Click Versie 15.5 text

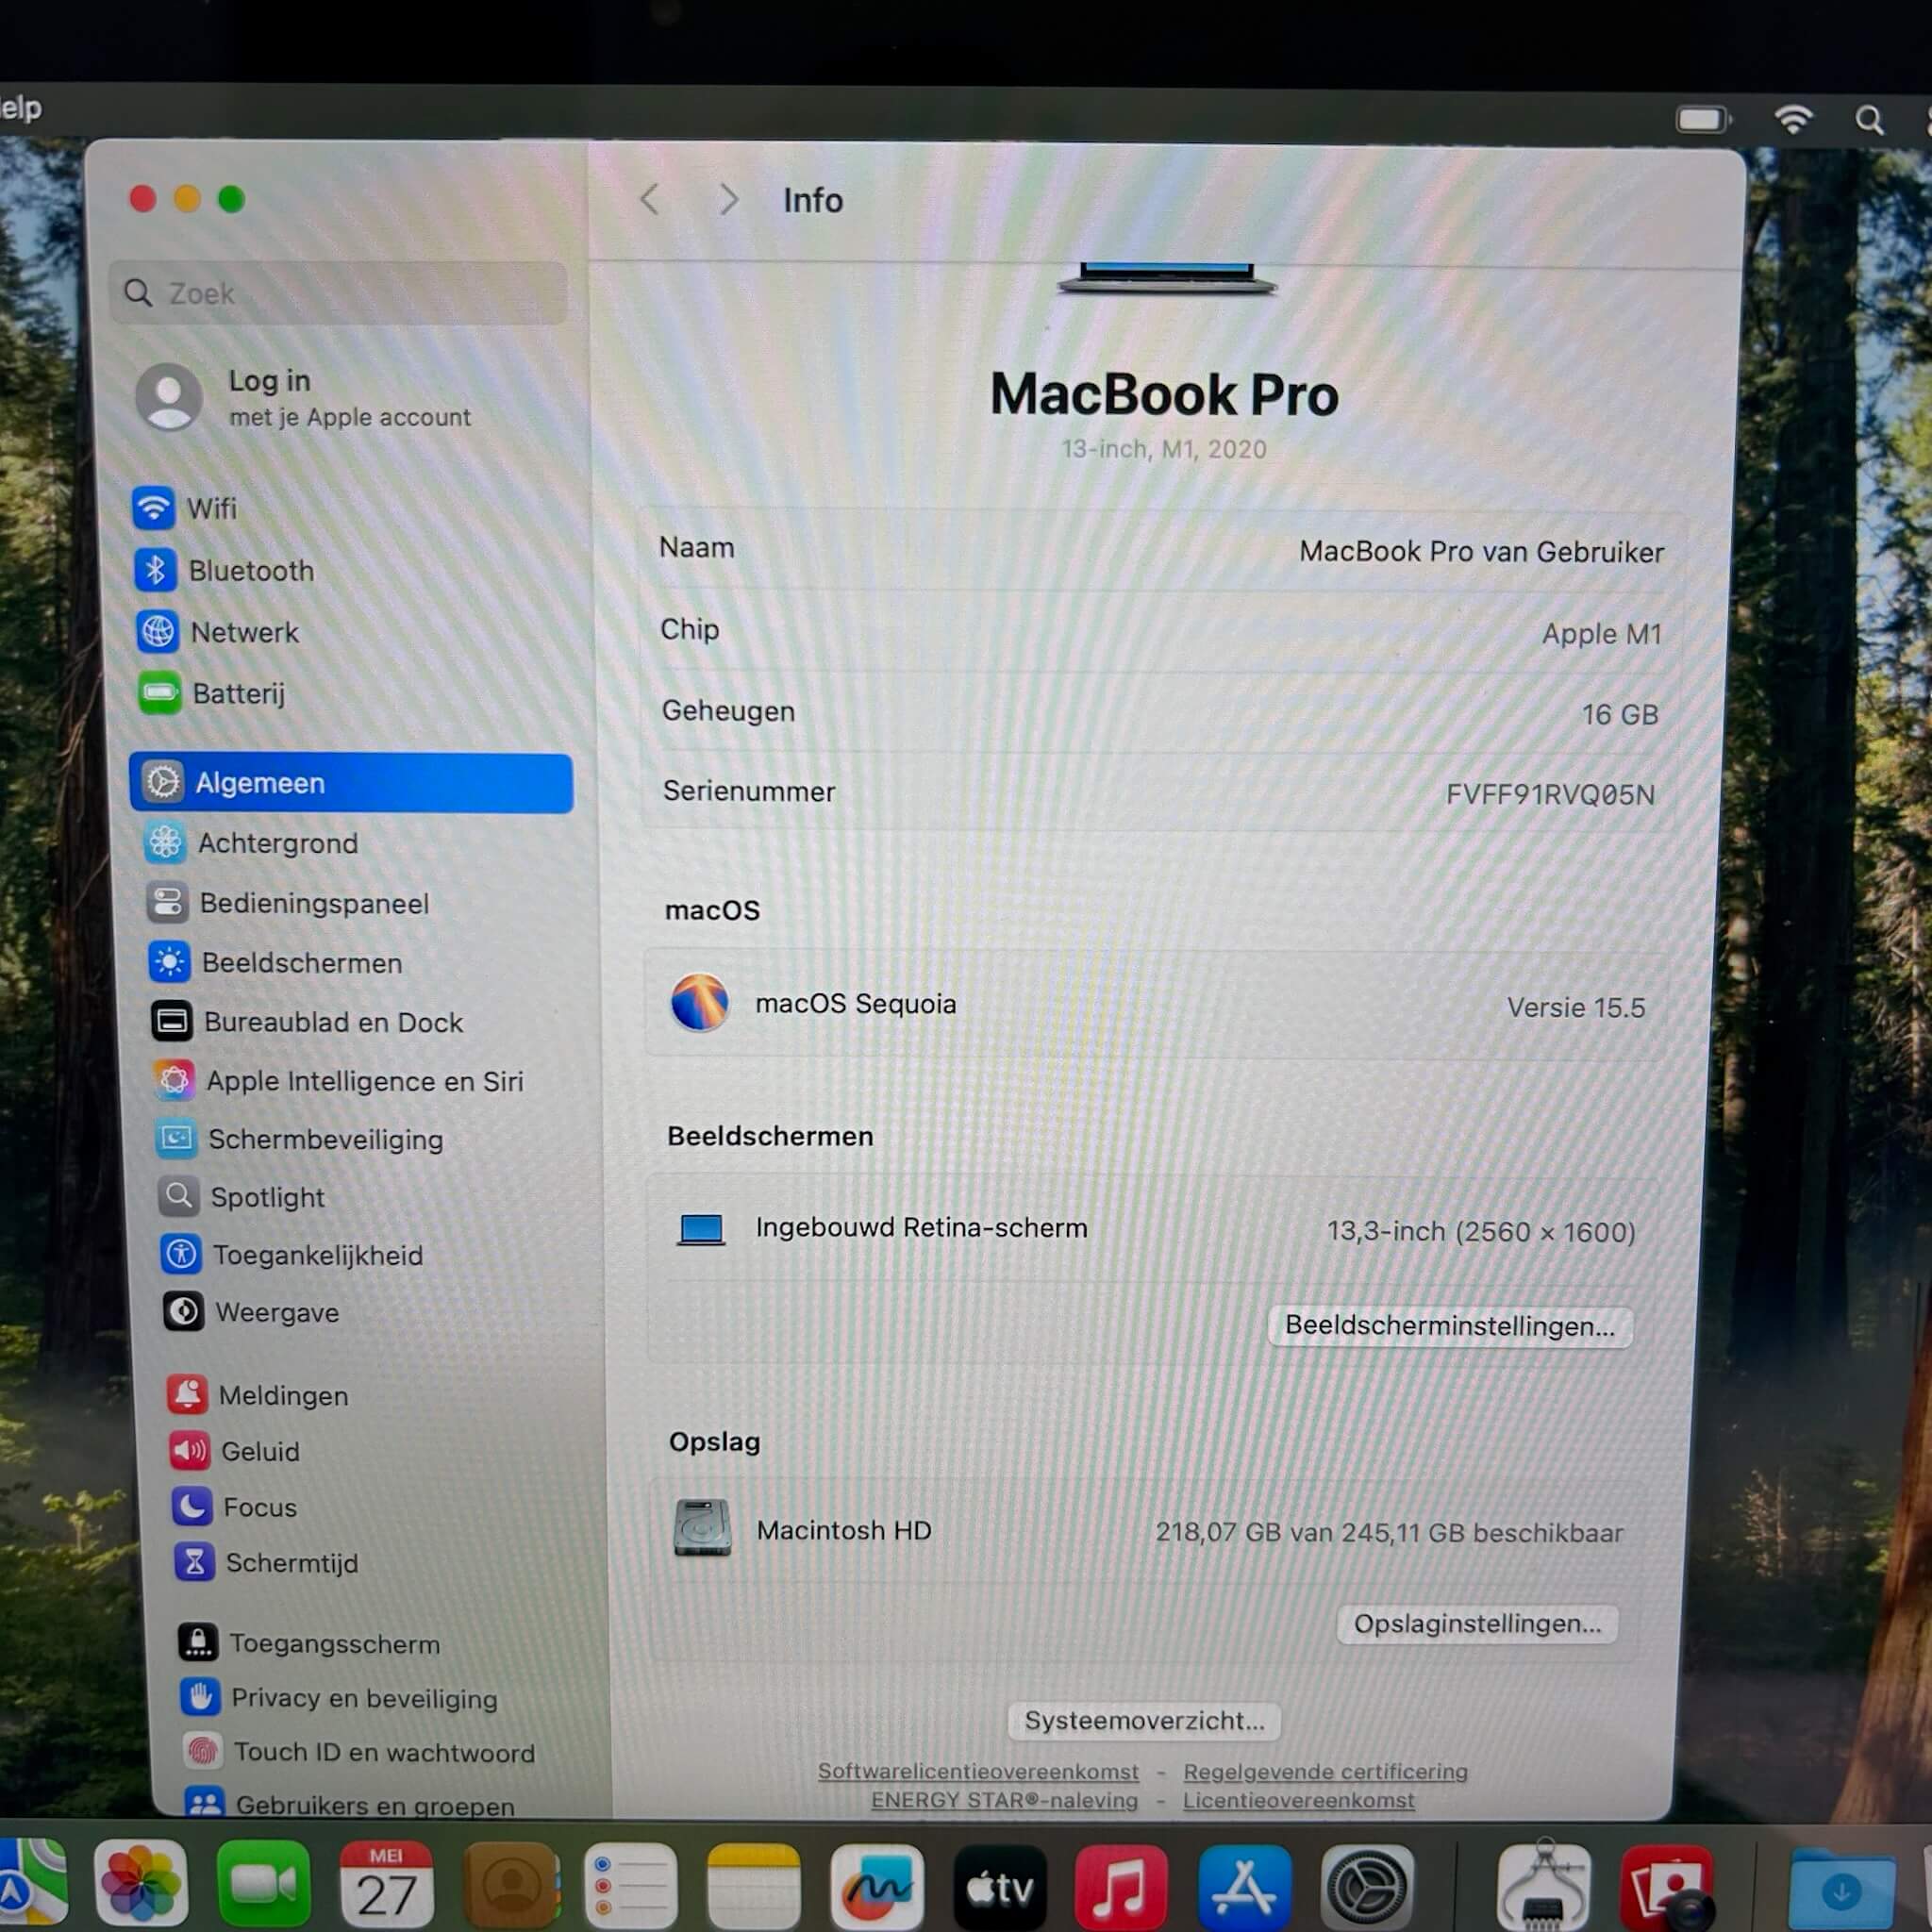(1575, 1007)
